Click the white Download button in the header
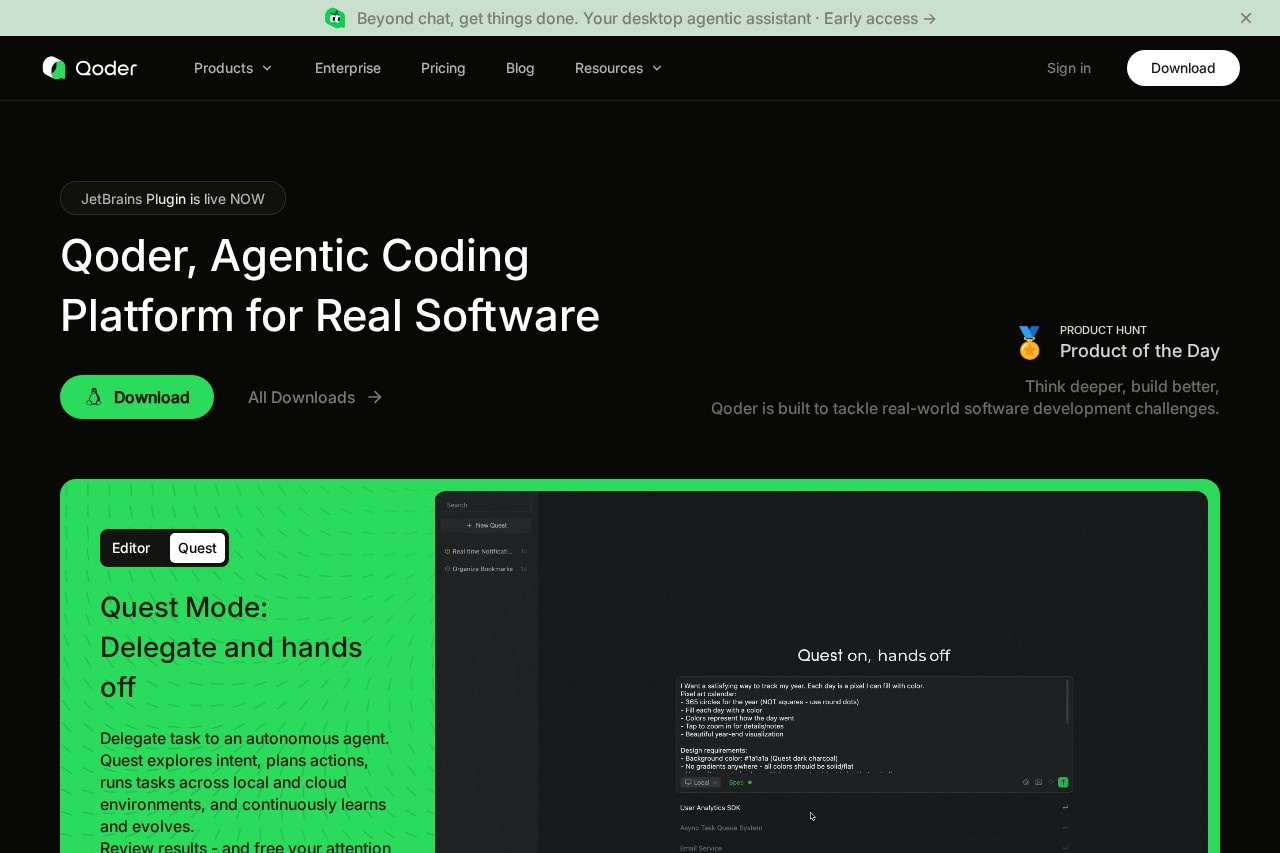1280x853 pixels. [x=1183, y=68]
